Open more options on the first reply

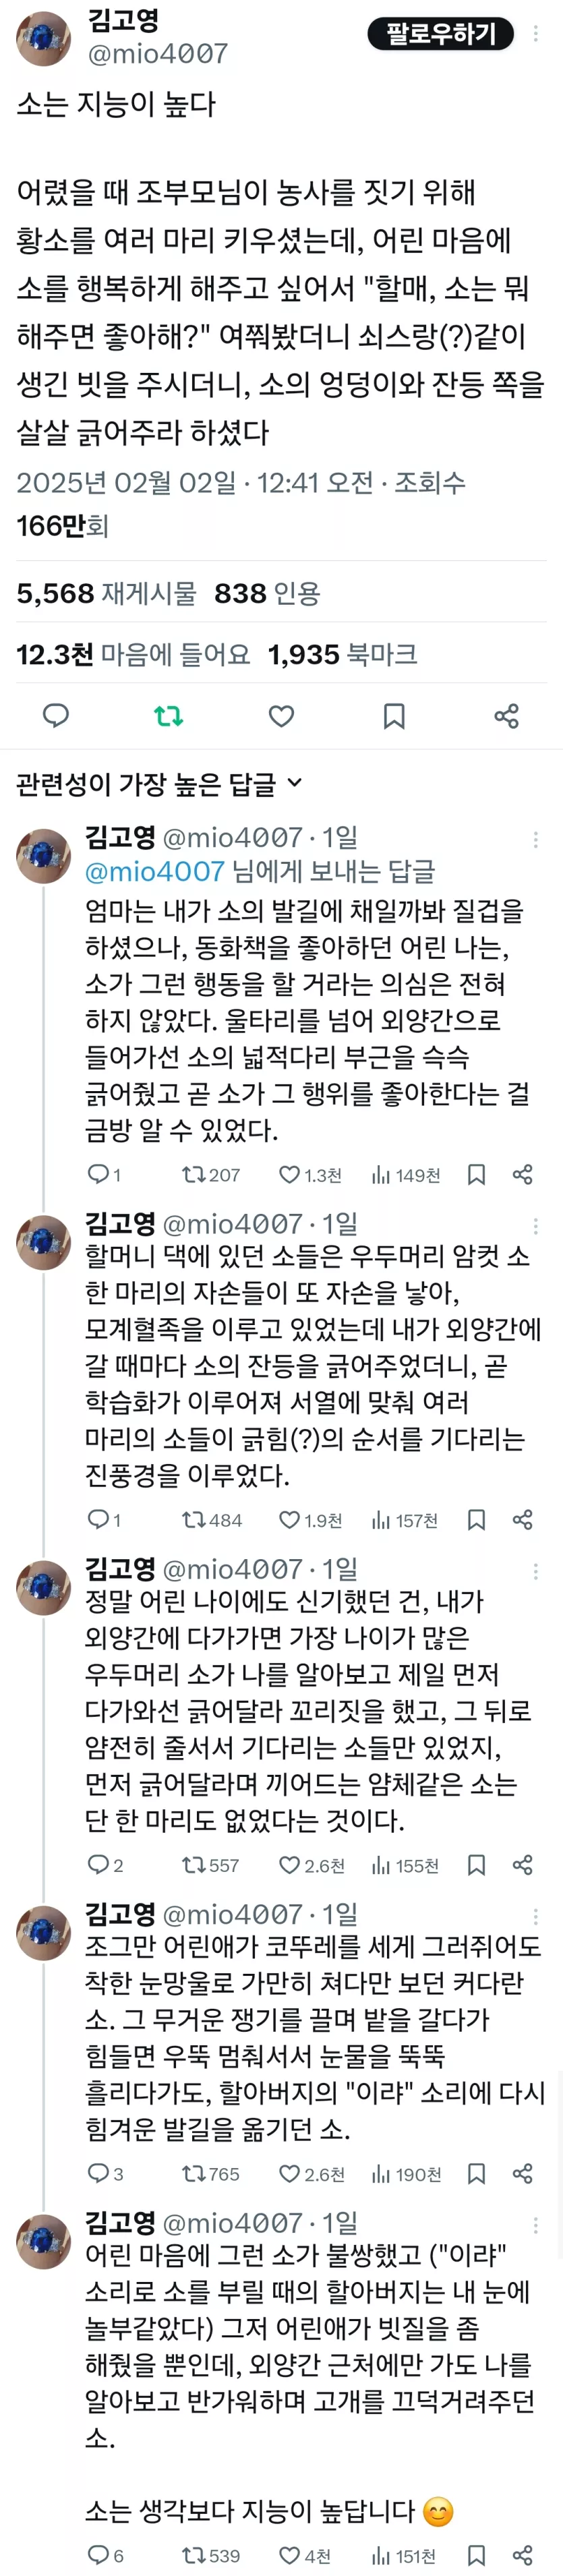point(536,839)
